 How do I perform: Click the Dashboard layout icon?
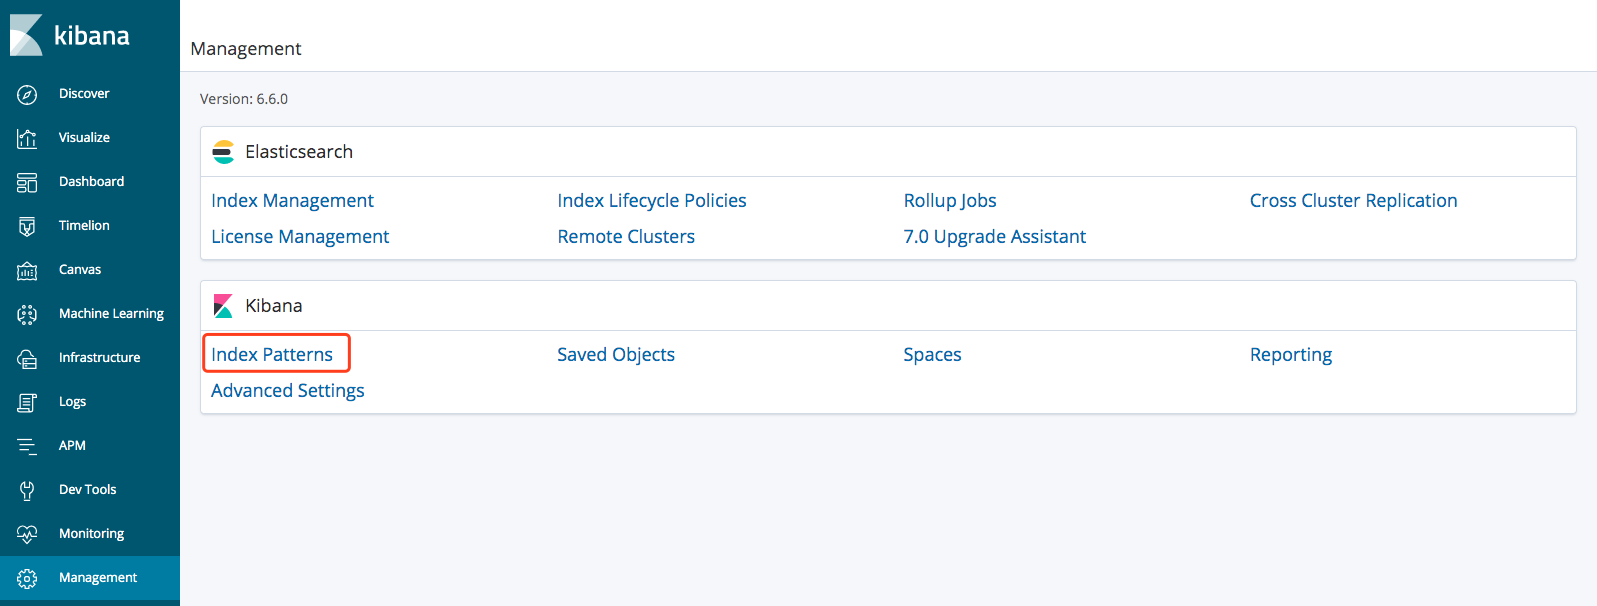coord(27,182)
